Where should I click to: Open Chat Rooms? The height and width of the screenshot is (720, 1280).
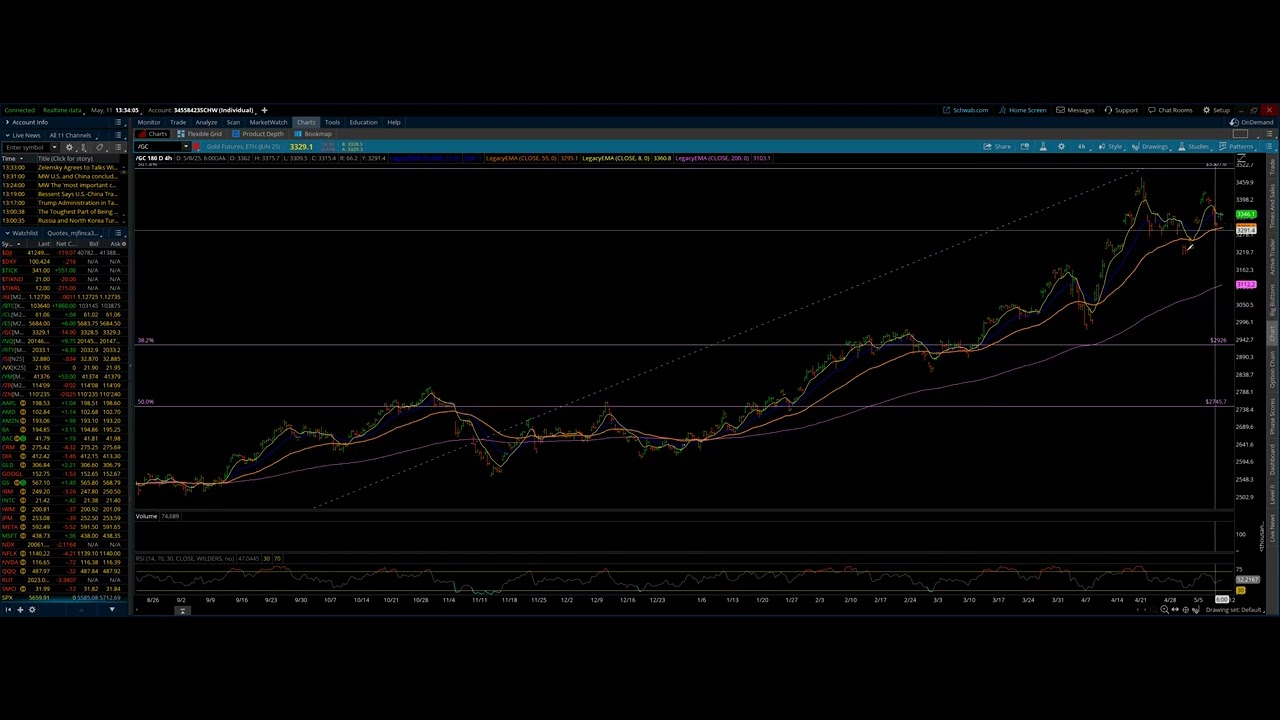1170,110
